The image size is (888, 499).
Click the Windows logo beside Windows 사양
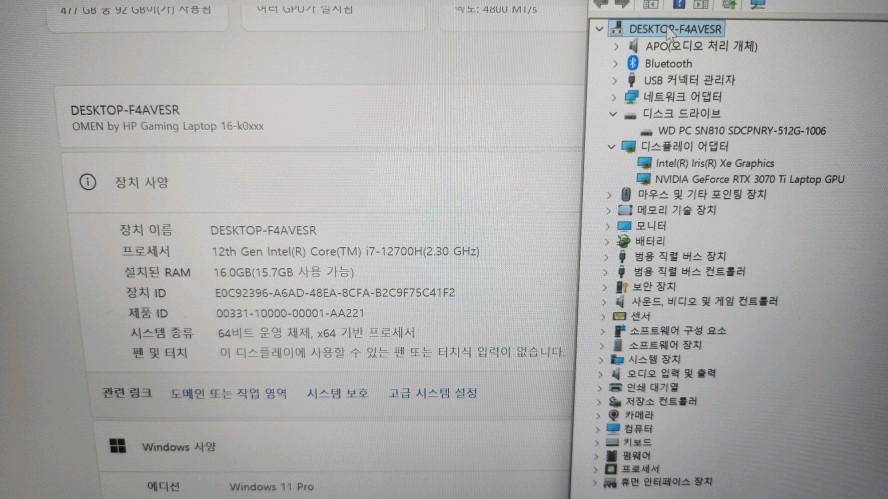(118, 446)
